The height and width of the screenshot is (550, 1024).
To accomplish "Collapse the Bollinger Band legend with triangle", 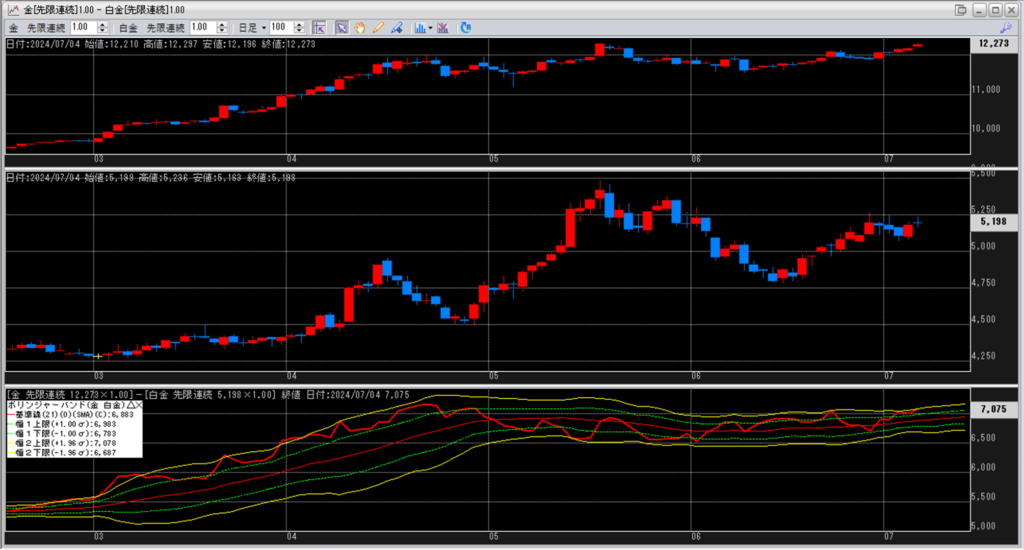I will [129, 404].
